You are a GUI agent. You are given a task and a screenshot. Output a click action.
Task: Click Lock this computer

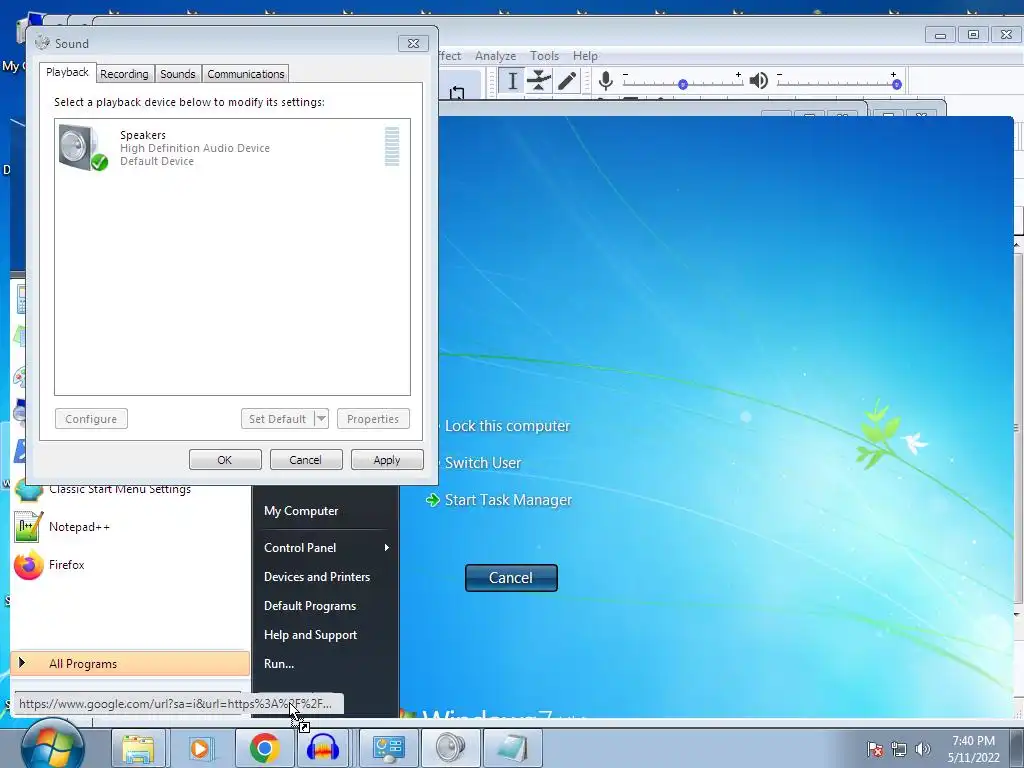(x=507, y=426)
